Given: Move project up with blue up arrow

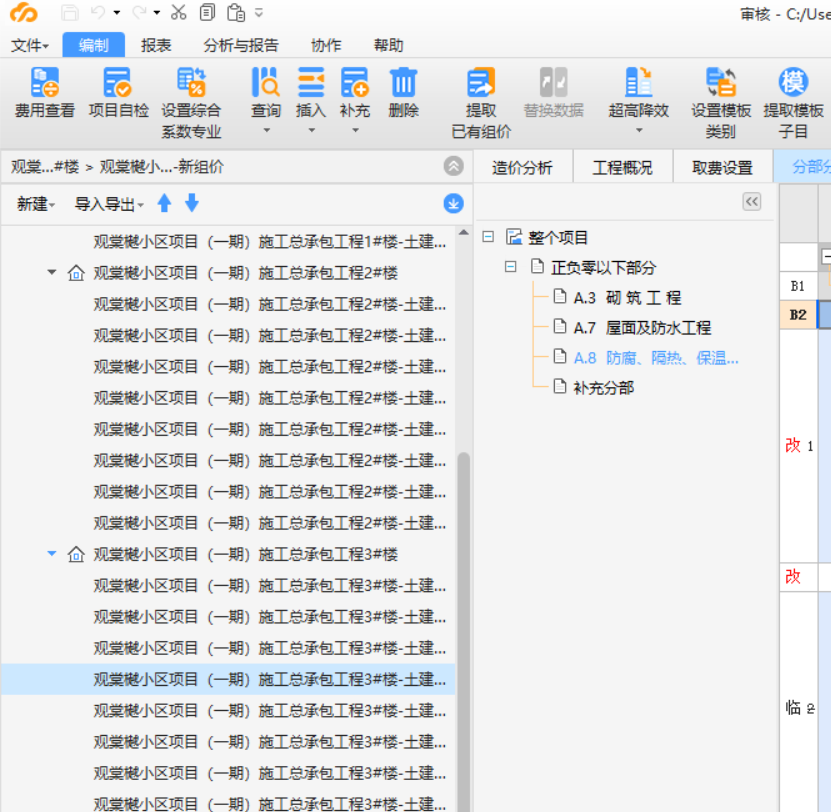Looking at the screenshot, I should tap(164, 203).
